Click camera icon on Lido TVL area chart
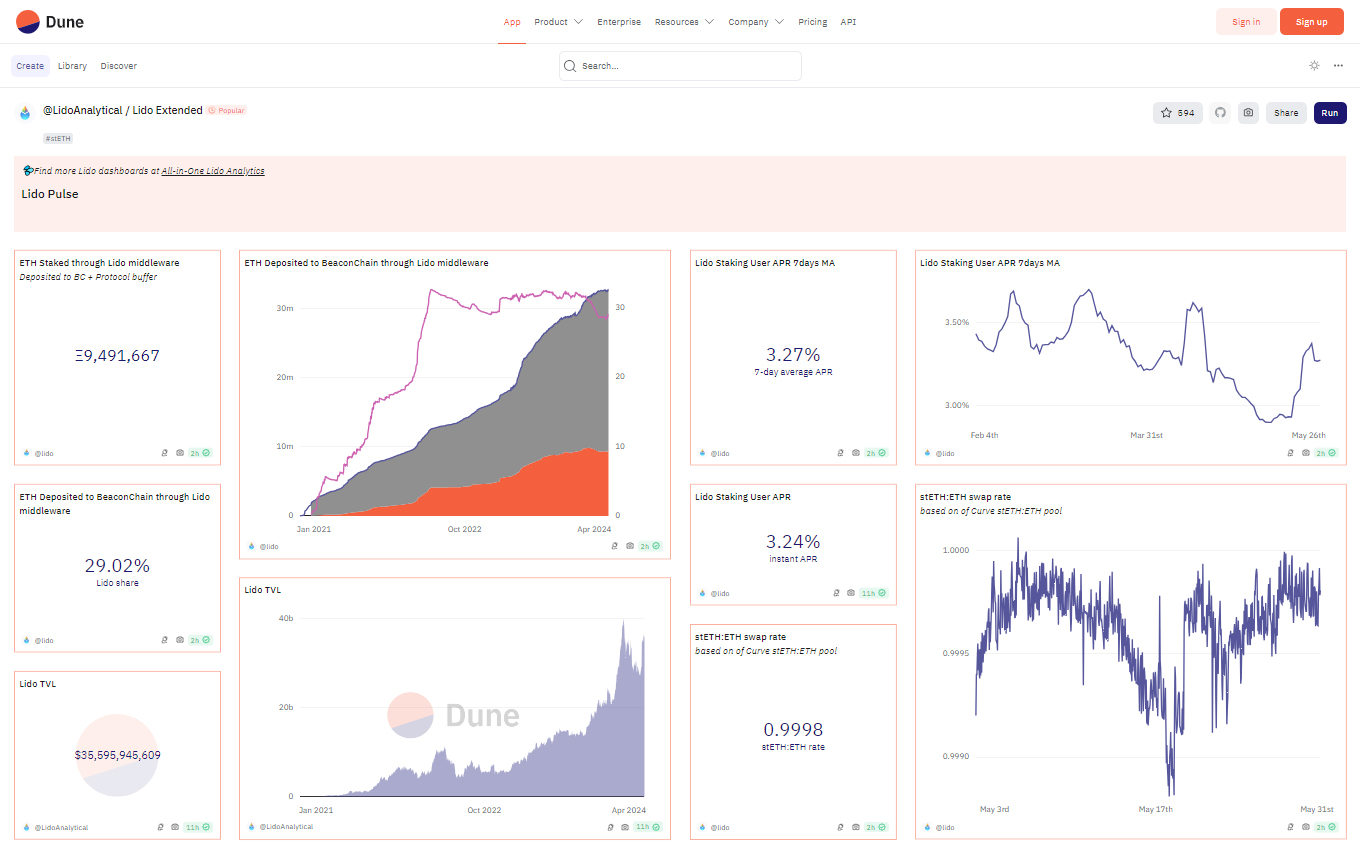 pos(625,827)
